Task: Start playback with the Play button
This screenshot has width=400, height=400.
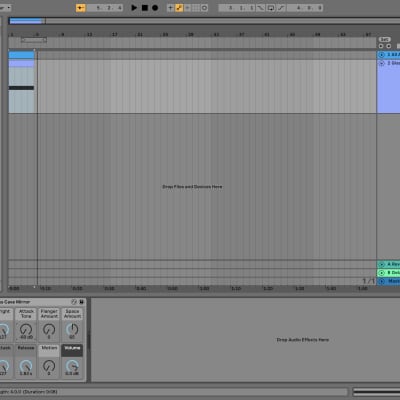Action: click(x=134, y=8)
